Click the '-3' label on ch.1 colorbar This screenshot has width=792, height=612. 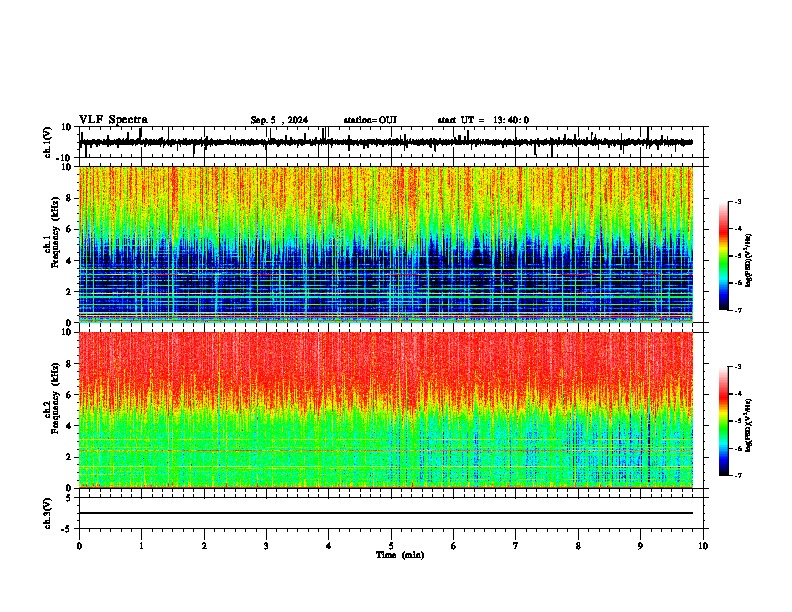coord(738,201)
